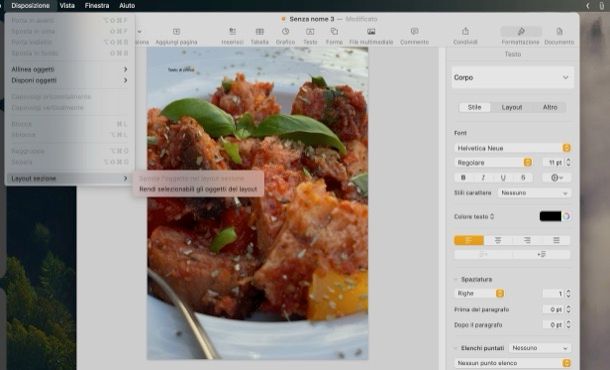
Task: Choose Rendi selezionabili gli oggetti del layout
Action: [198, 189]
